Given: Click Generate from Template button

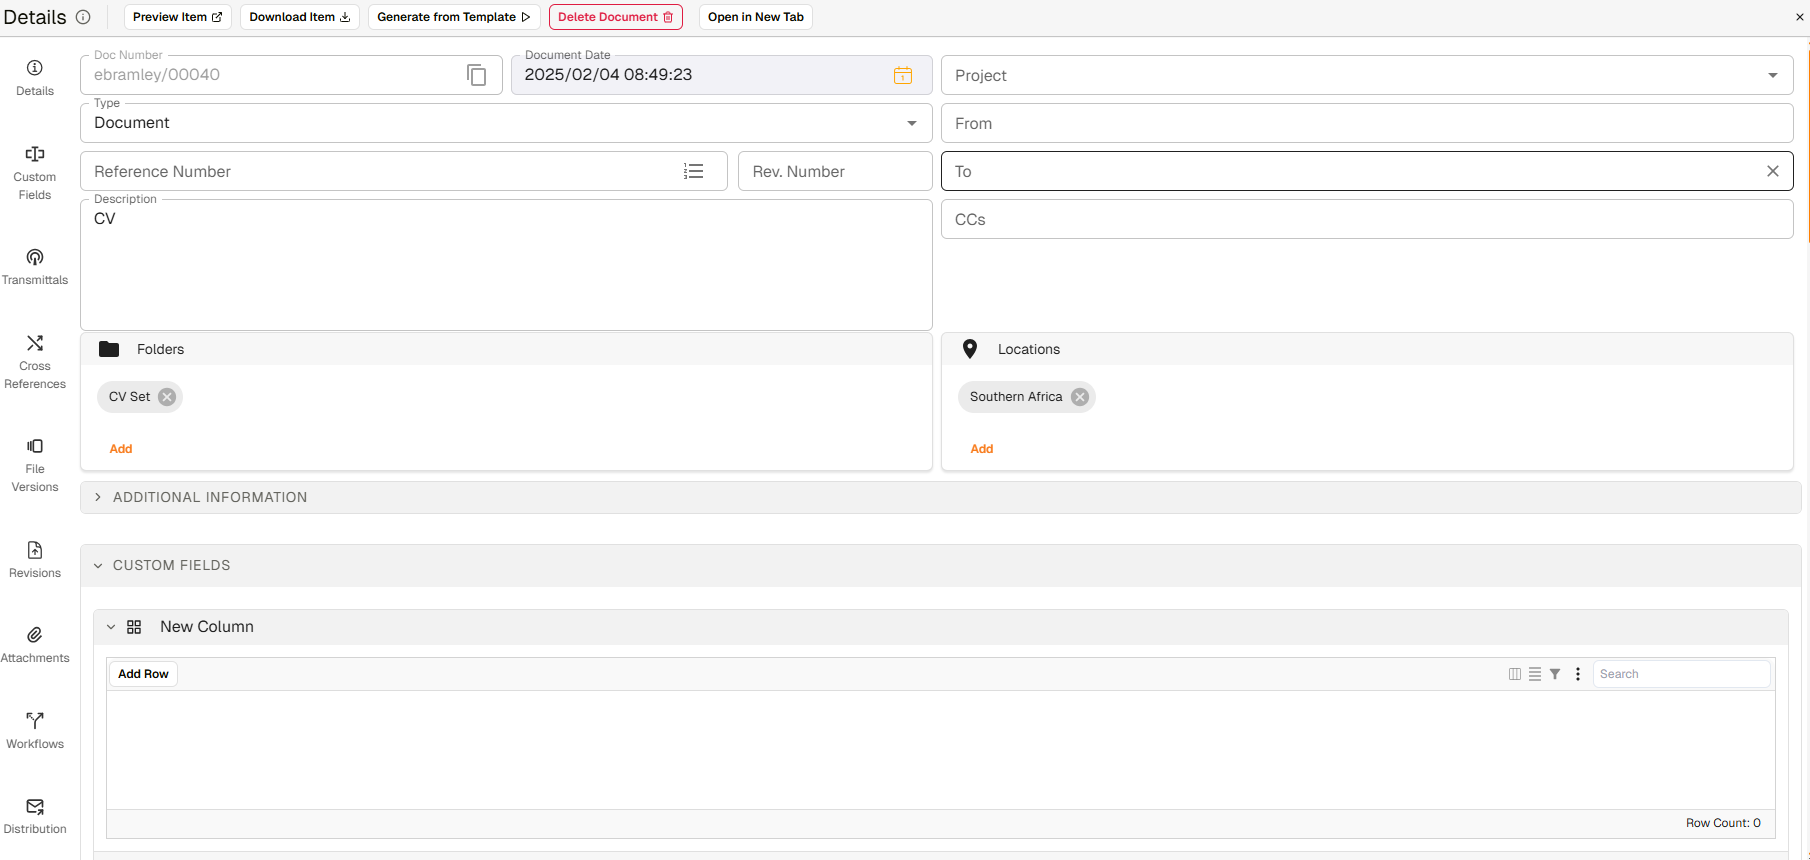Looking at the screenshot, I should 454,17.
